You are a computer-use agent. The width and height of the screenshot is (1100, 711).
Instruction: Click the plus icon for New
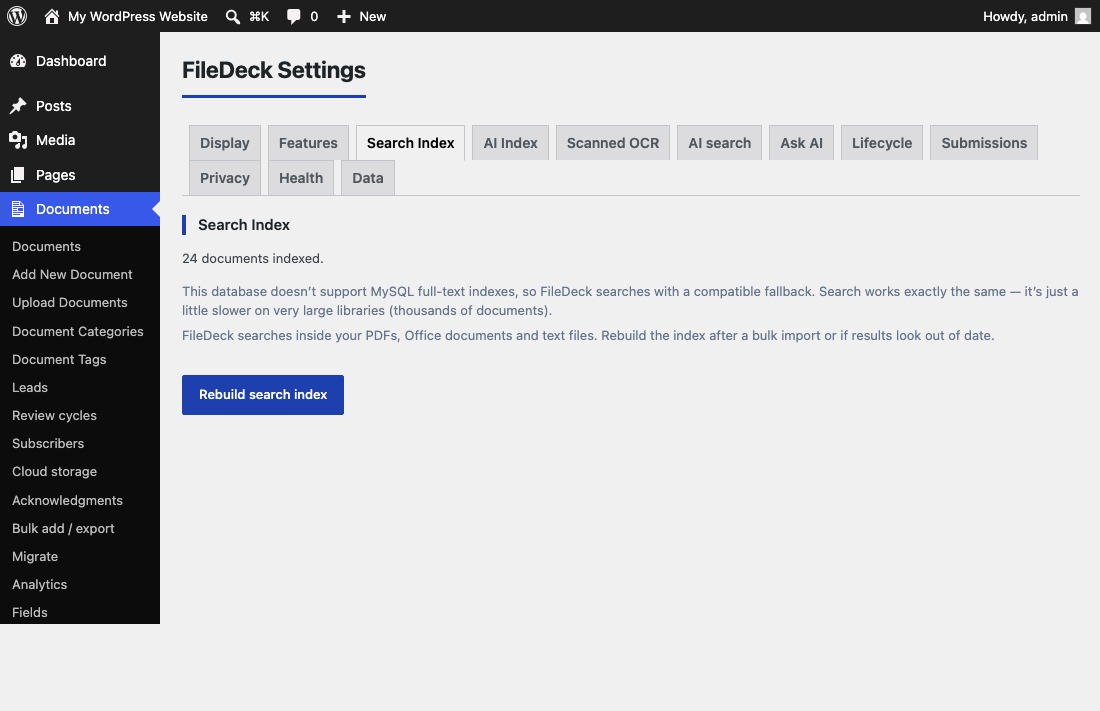tap(344, 16)
